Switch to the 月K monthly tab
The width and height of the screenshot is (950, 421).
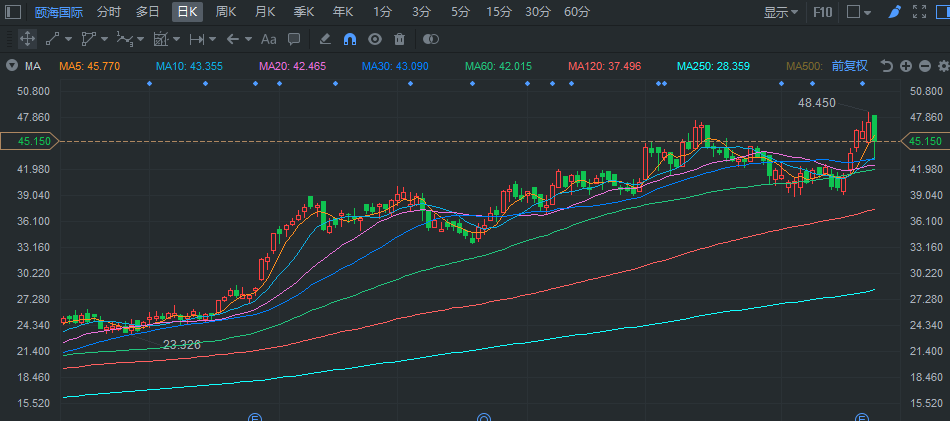(x=265, y=12)
